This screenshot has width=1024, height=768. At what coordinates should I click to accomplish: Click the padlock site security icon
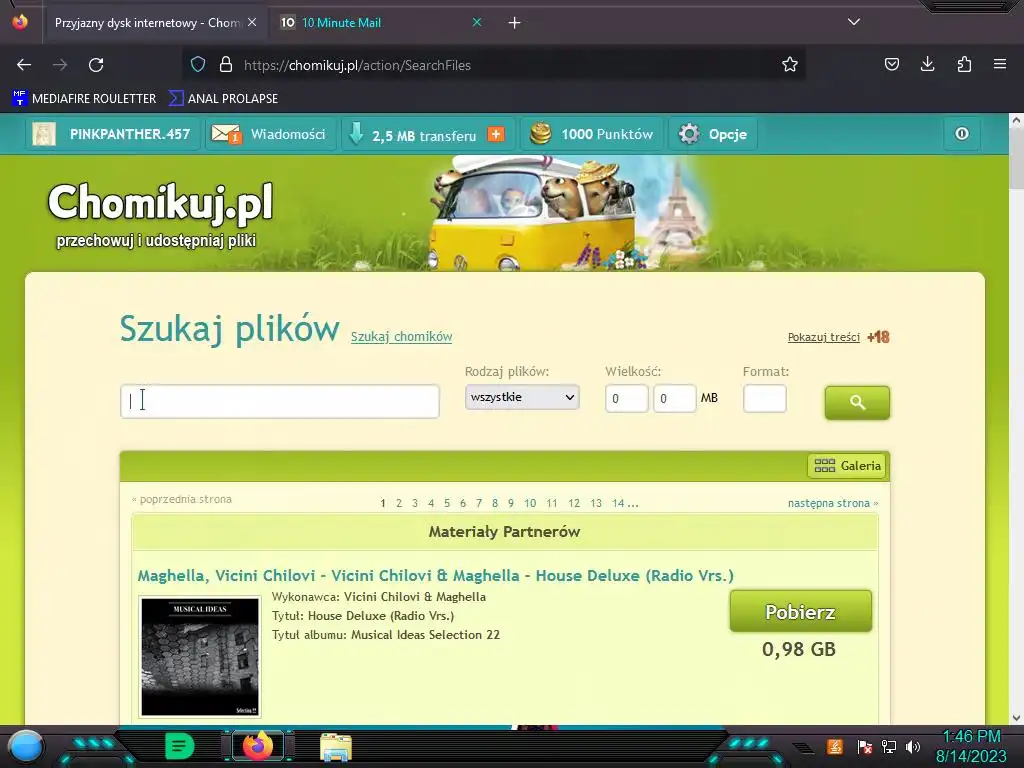(226, 65)
